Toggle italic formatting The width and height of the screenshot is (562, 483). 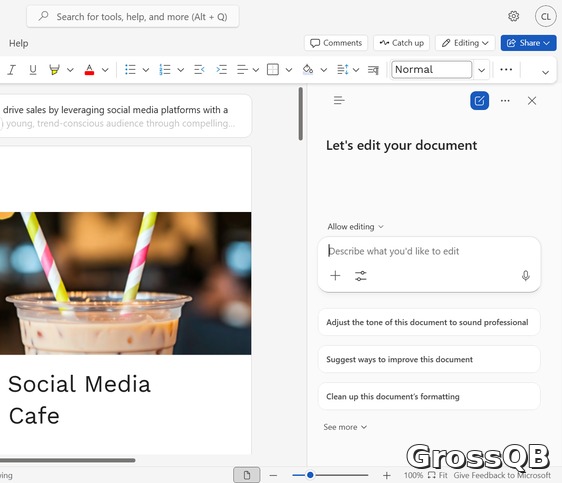pos(11,70)
